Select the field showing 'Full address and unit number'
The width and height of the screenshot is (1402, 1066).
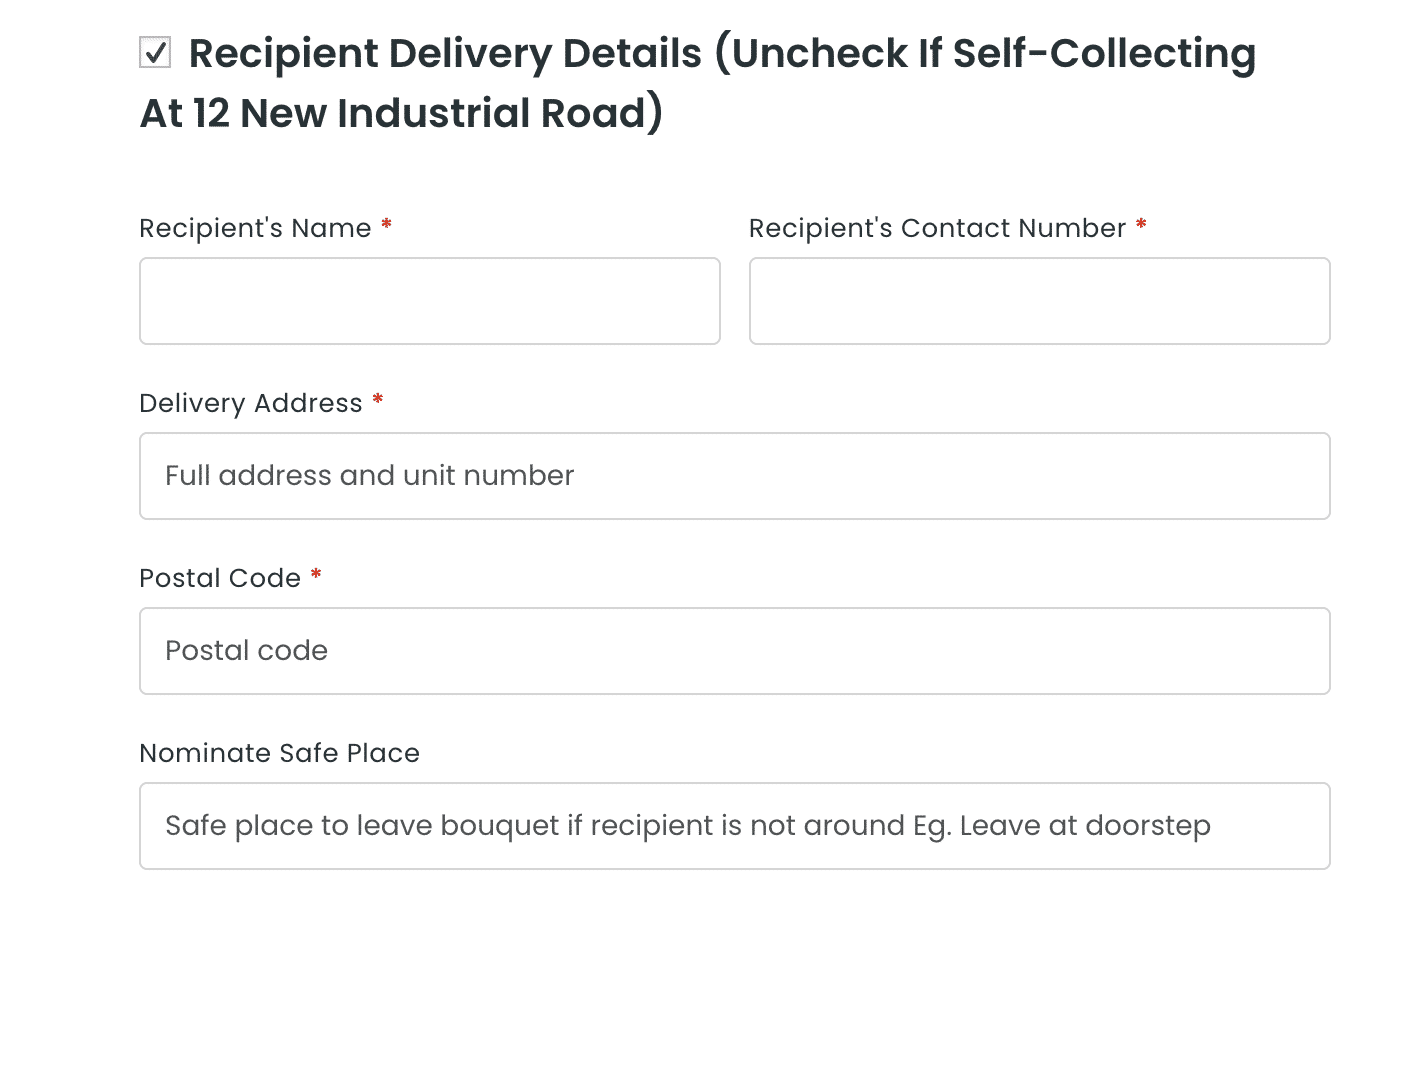point(734,475)
